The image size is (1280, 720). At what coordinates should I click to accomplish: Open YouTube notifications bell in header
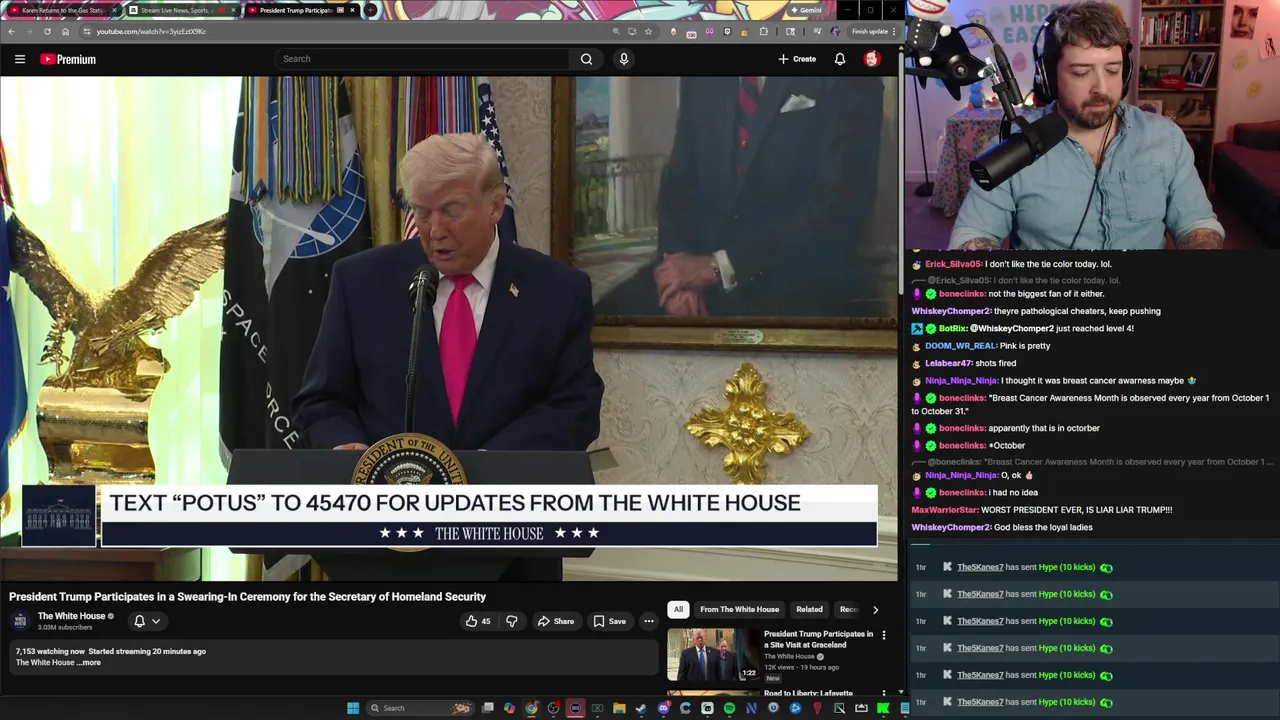coord(840,59)
